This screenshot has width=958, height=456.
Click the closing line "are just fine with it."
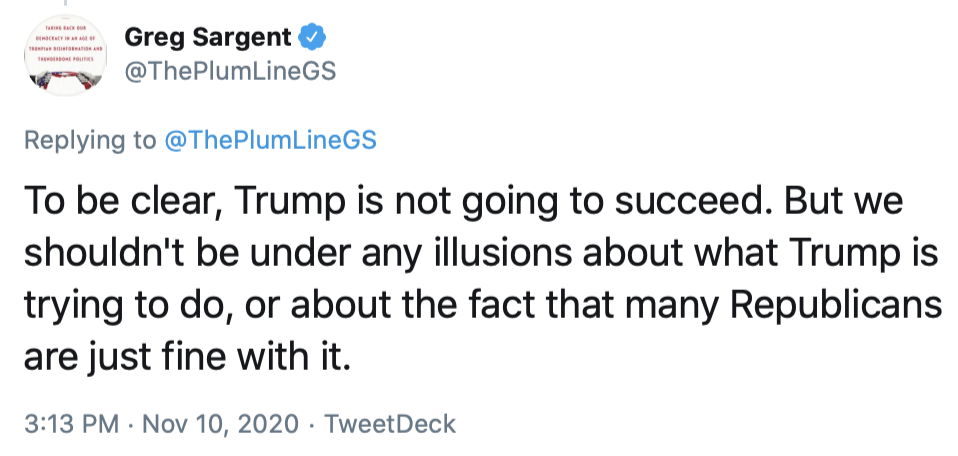[x=187, y=357]
